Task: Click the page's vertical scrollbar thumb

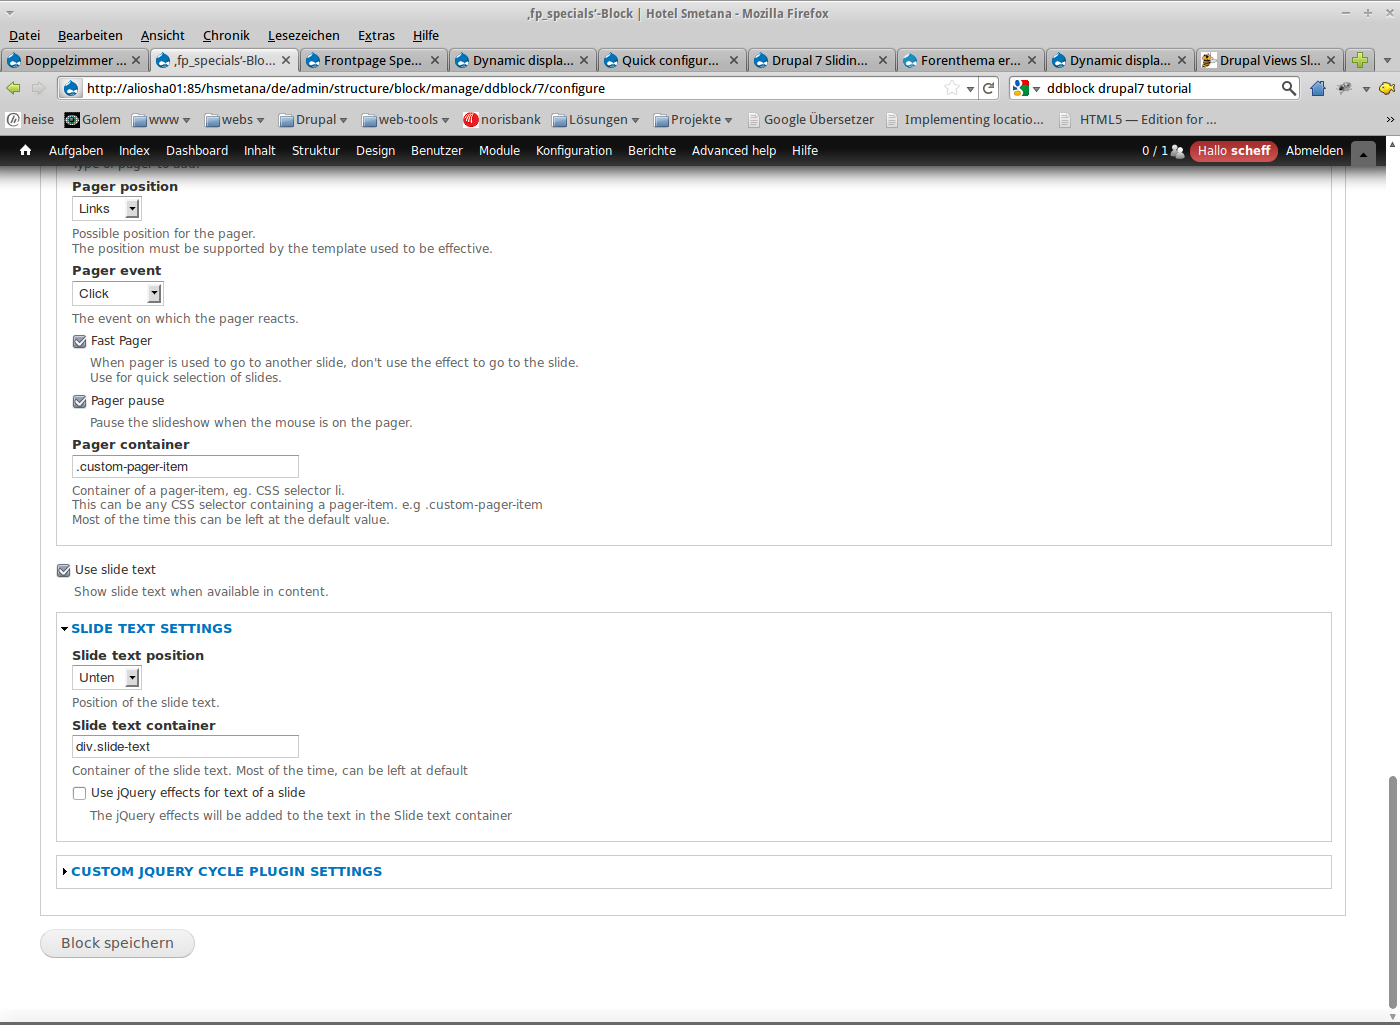Action: (x=1392, y=890)
